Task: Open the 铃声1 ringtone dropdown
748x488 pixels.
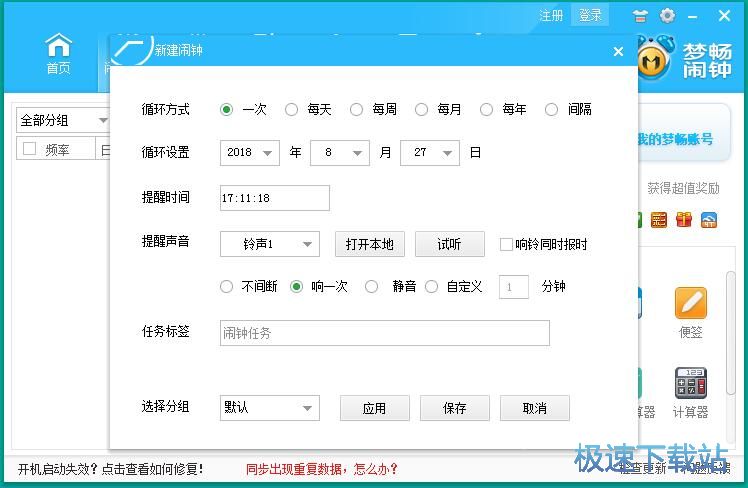Action: [x=270, y=244]
